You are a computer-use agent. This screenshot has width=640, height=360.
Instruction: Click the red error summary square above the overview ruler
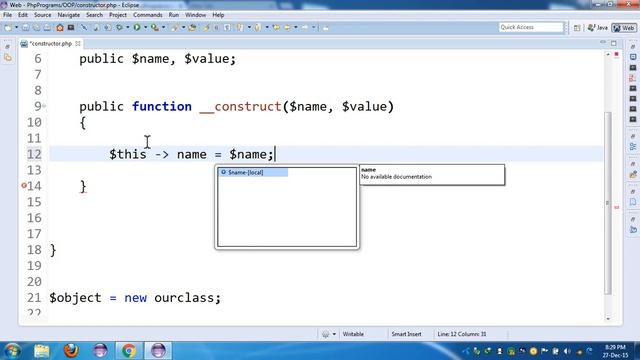pos(617,54)
